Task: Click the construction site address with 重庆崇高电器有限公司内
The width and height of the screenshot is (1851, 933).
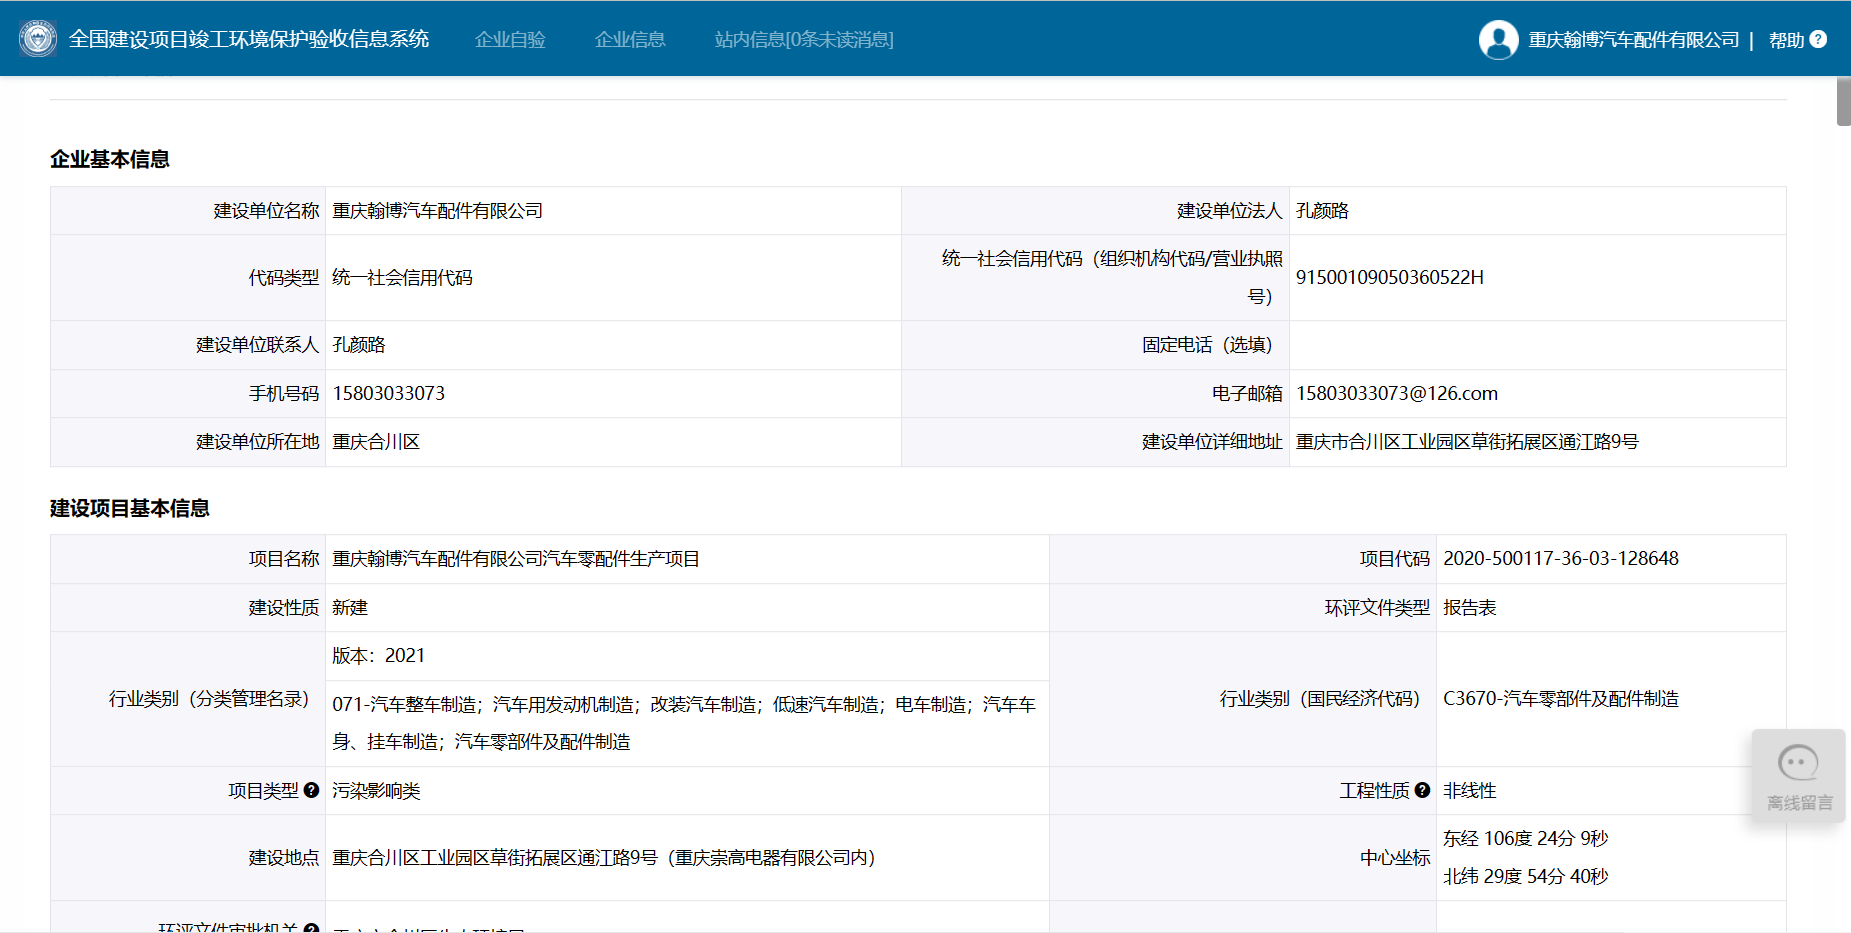Action: pos(603,857)
